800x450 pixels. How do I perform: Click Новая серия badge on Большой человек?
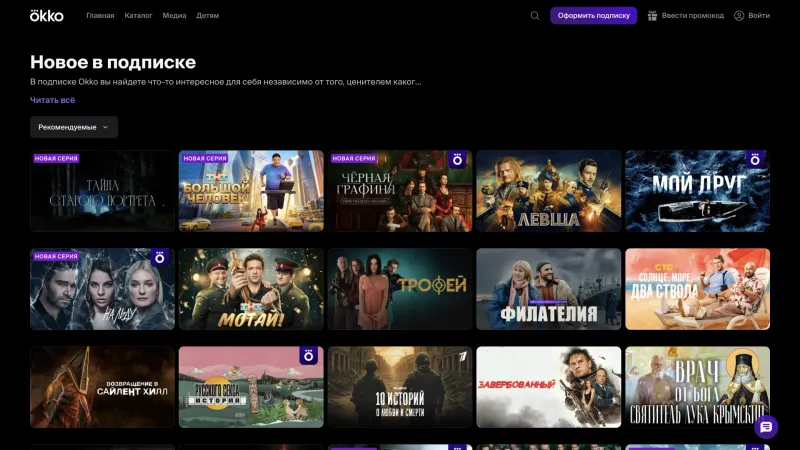point(205,159)
